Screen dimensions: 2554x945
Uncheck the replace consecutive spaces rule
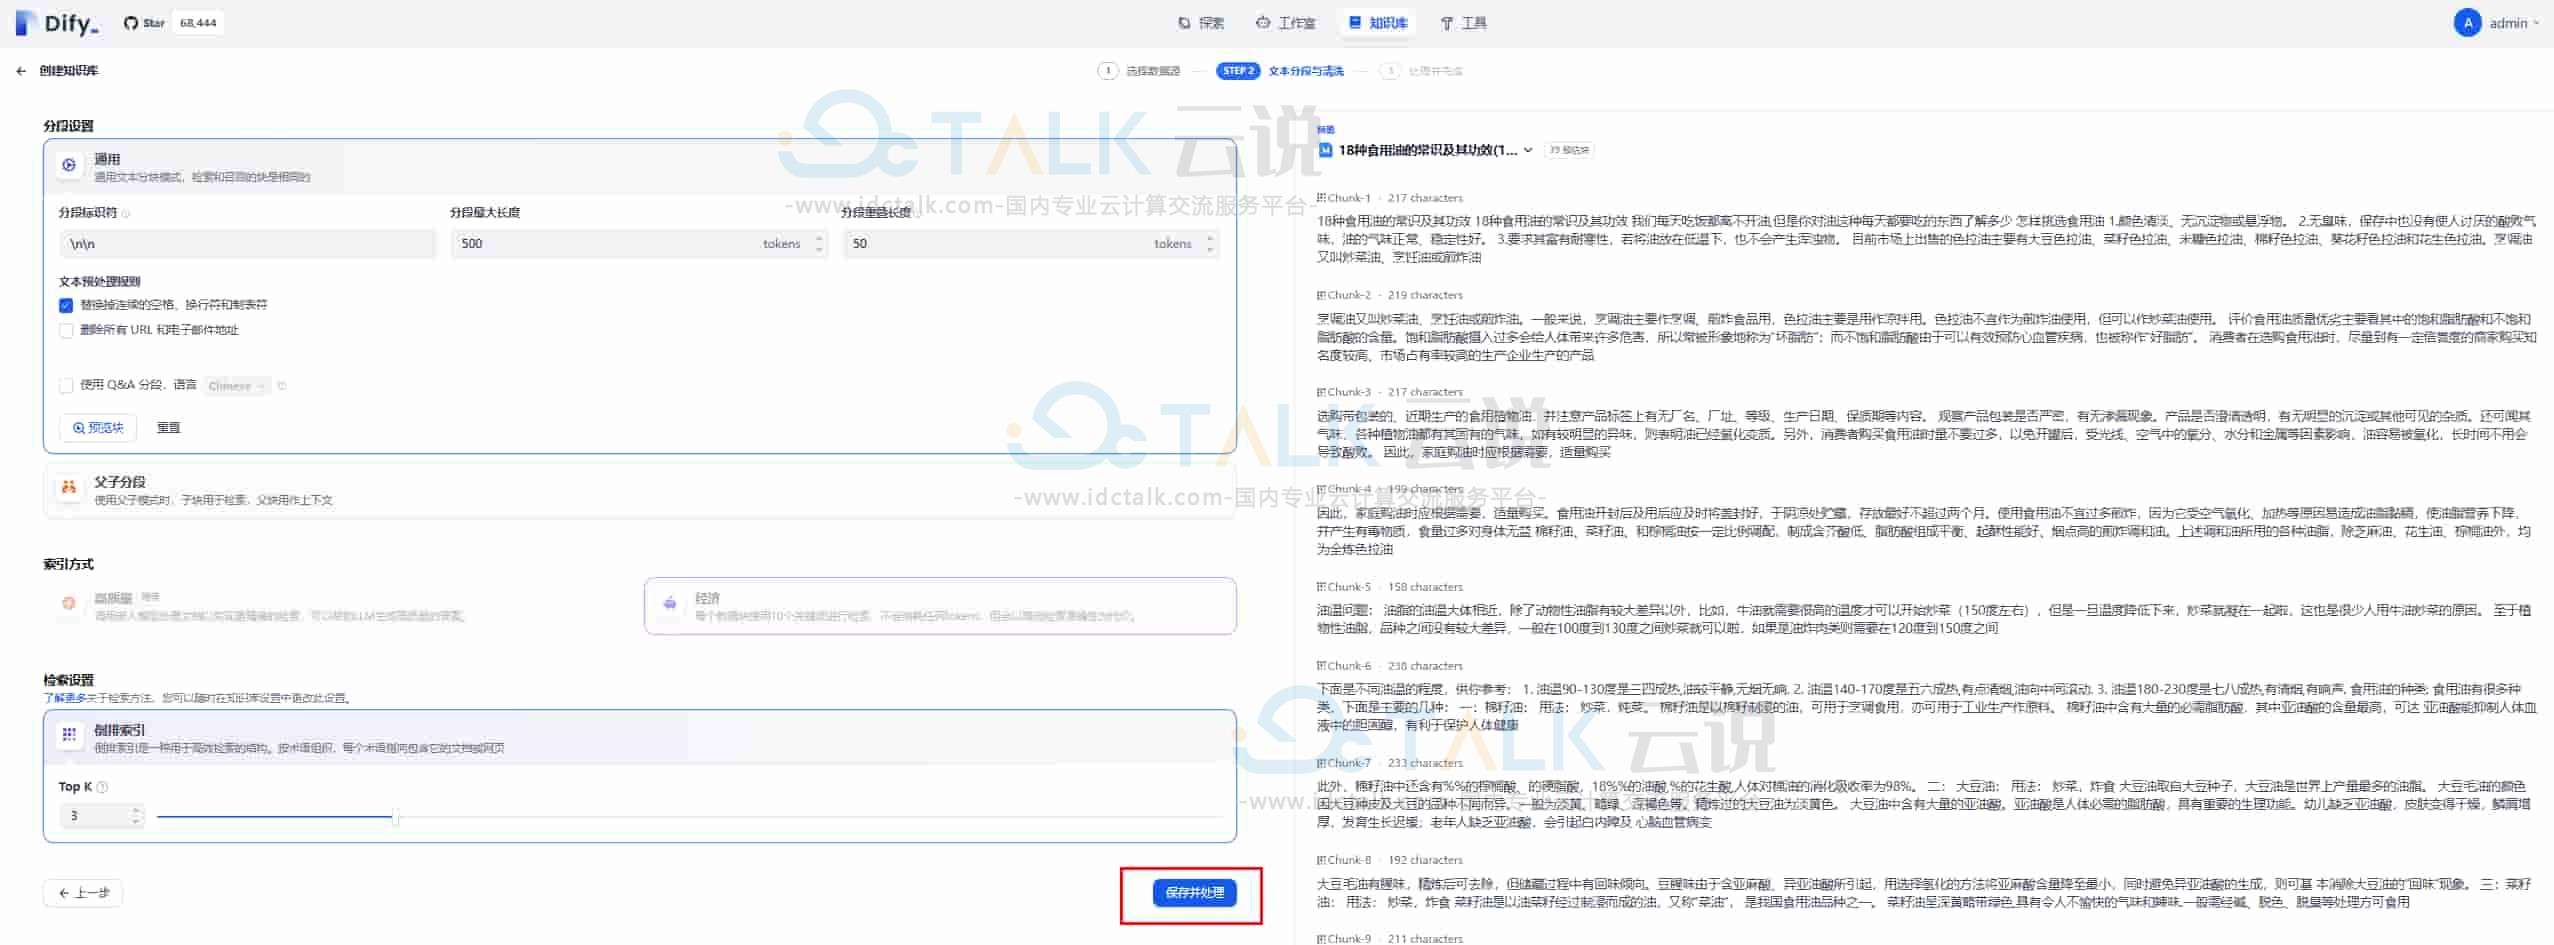[x=66, y=306]
